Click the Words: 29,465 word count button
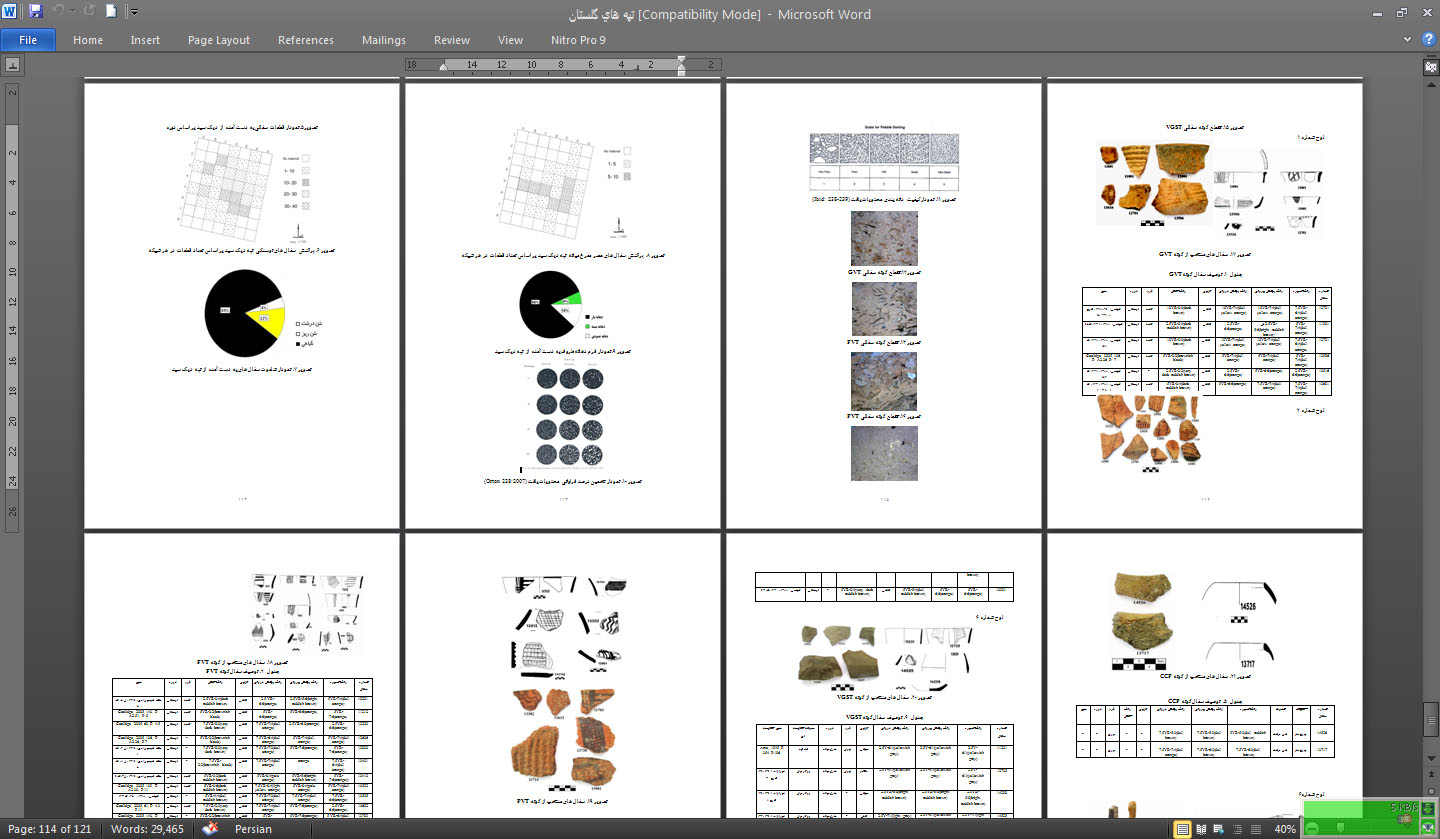 147,829
